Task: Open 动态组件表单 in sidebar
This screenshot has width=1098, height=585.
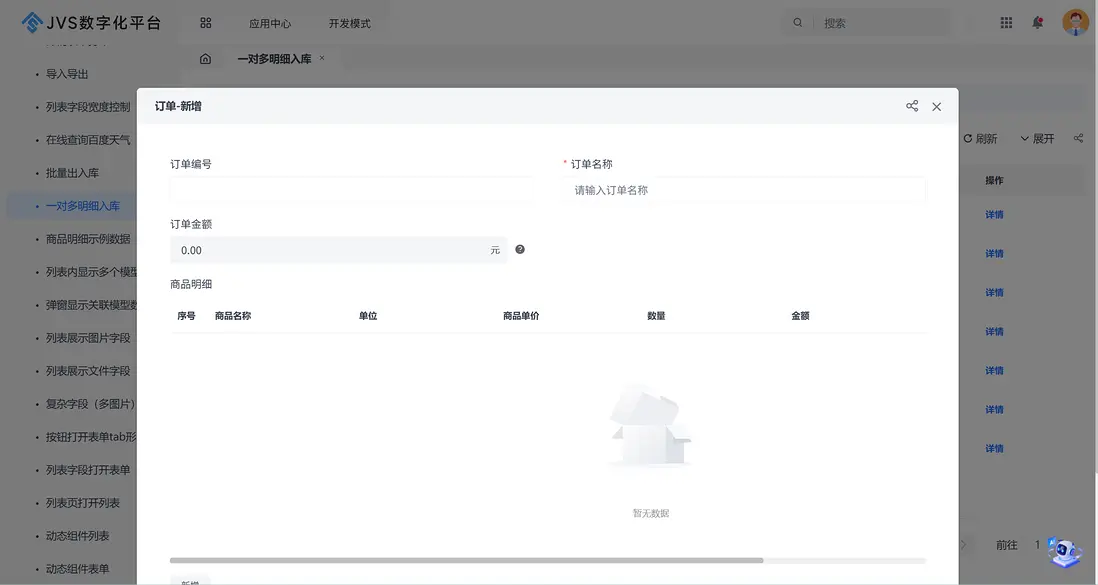Action: pyautogui.click(x=78, y=568)
